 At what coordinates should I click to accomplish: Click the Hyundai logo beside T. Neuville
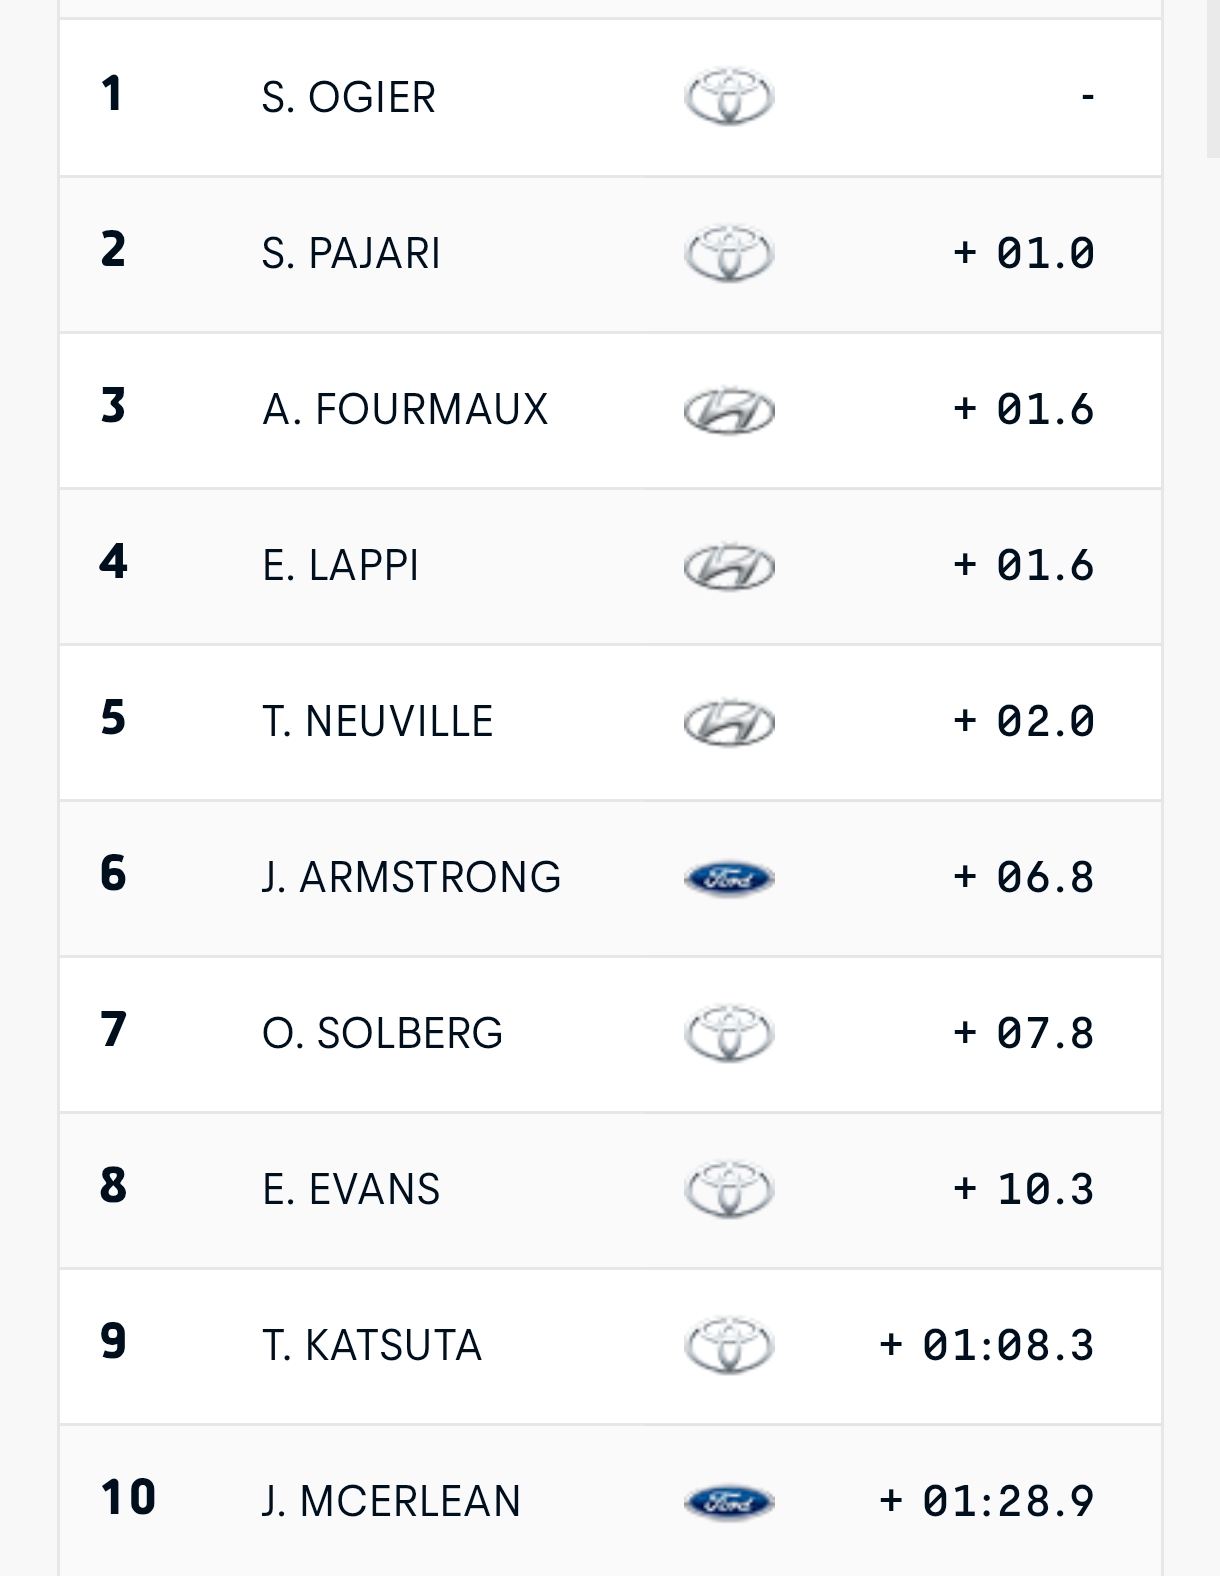729,722
